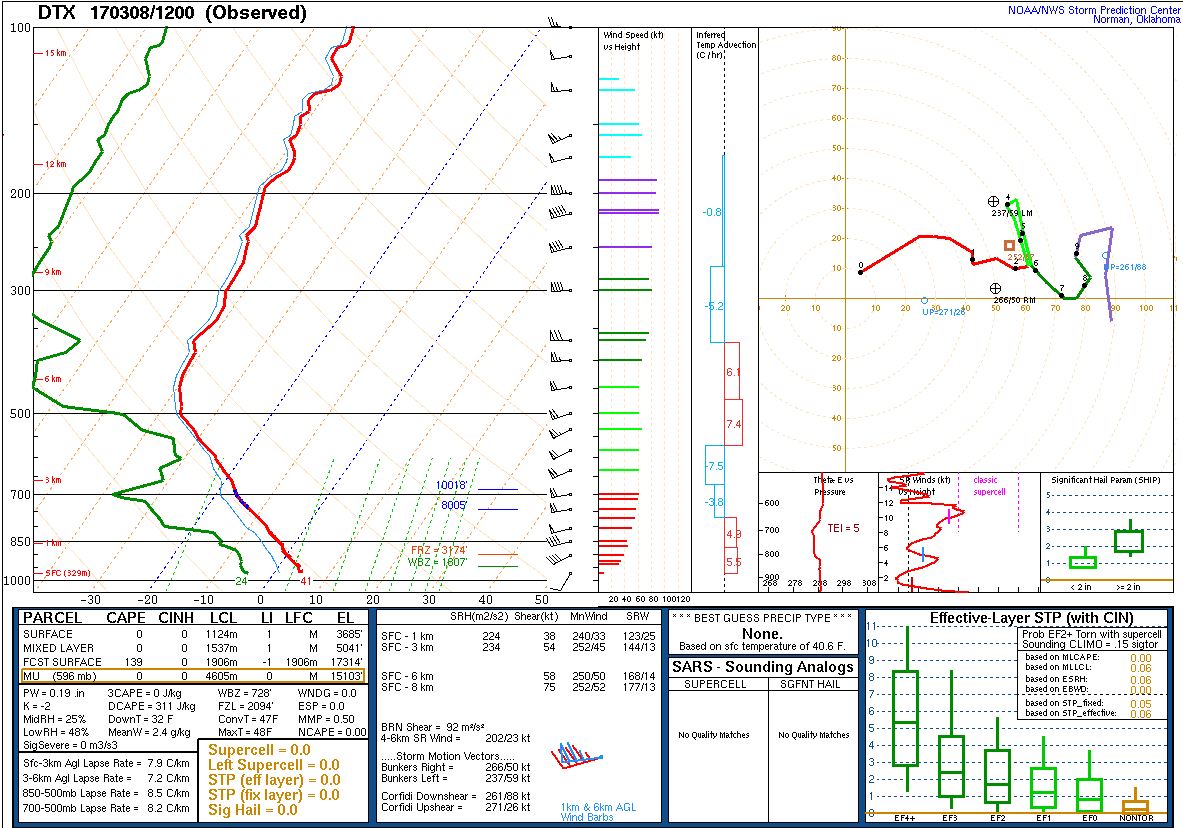The height and width of the screenshot is (828, 1183).
Task: Click the '>= 2 in' SHIP box plot
Action: tap(1129, 540)
